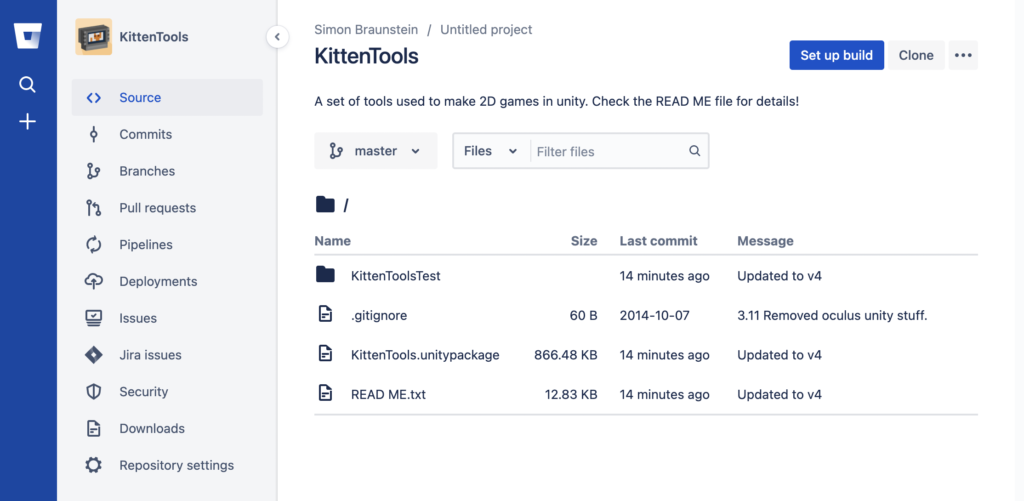
Task: Select Source in the sidebar
Action: (x=167, y=98)
